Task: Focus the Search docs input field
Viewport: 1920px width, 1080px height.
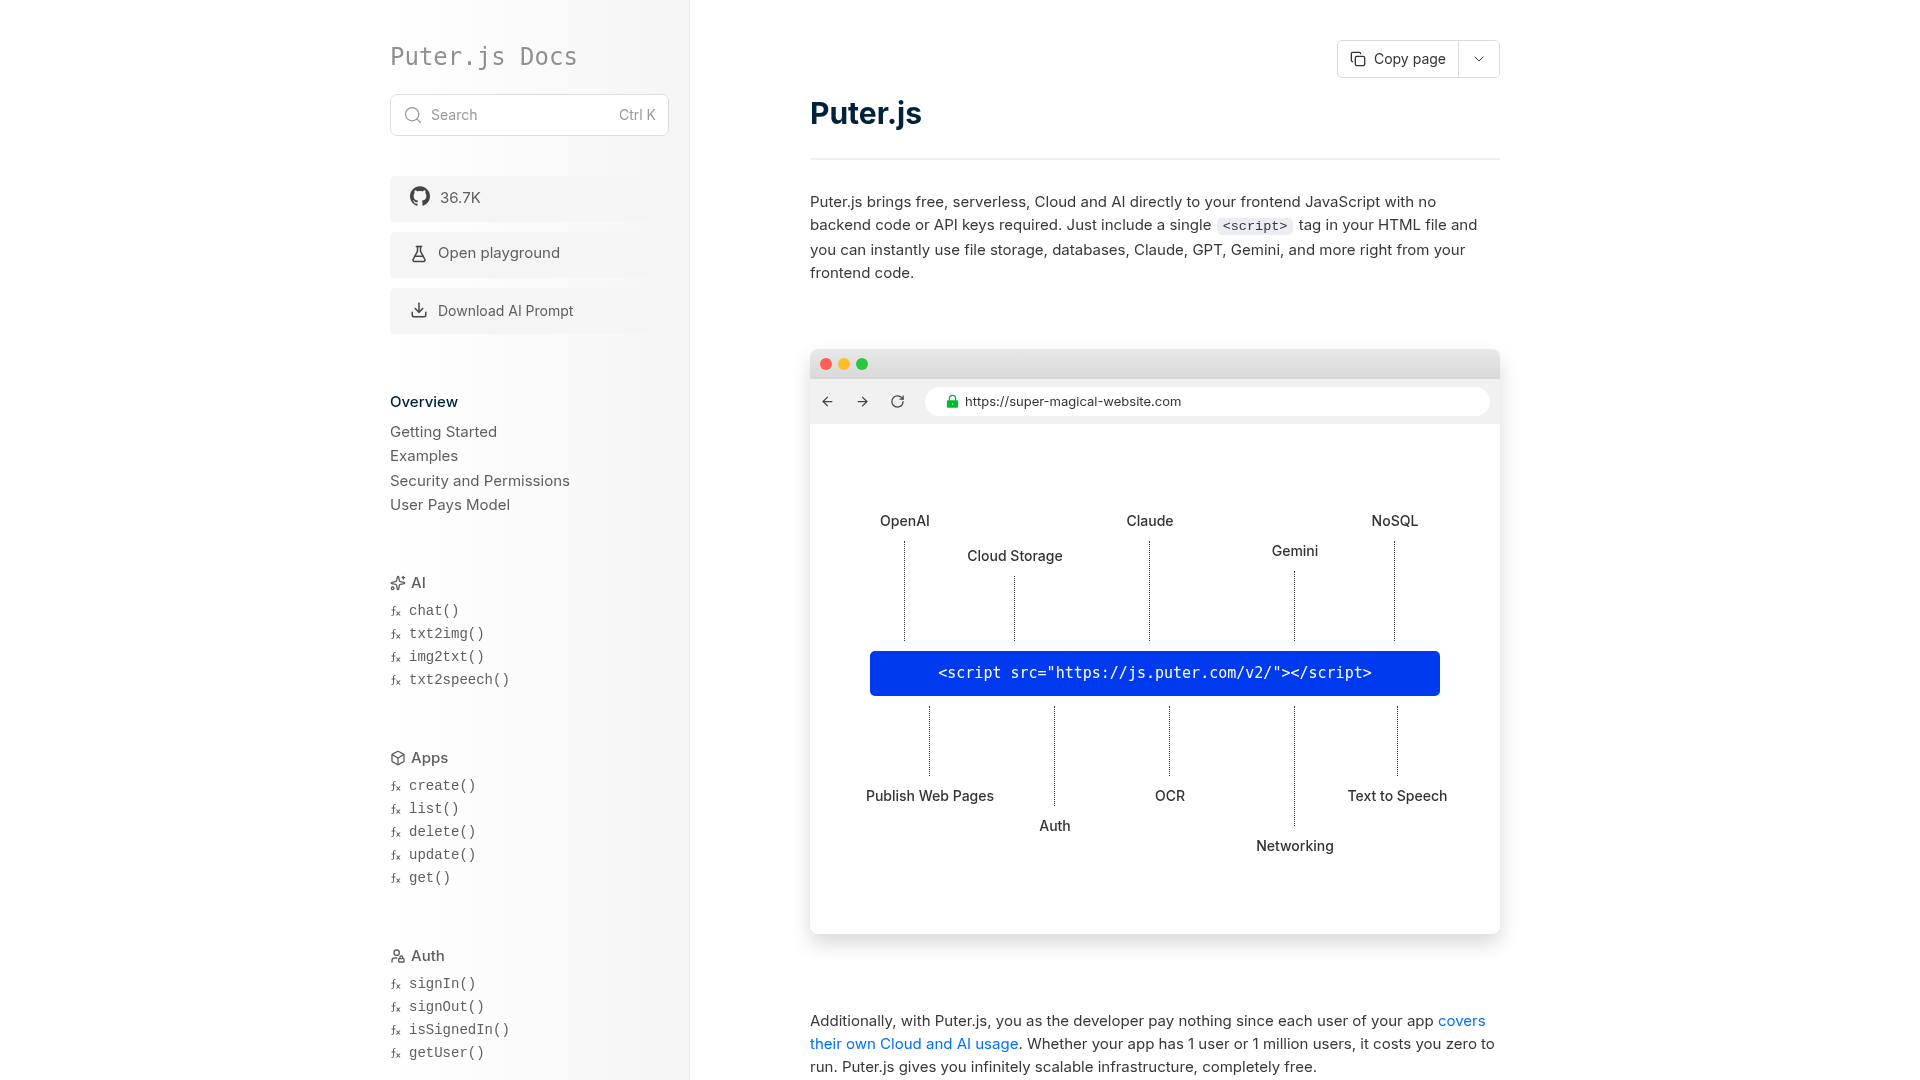Action: [x=520, y=115]
